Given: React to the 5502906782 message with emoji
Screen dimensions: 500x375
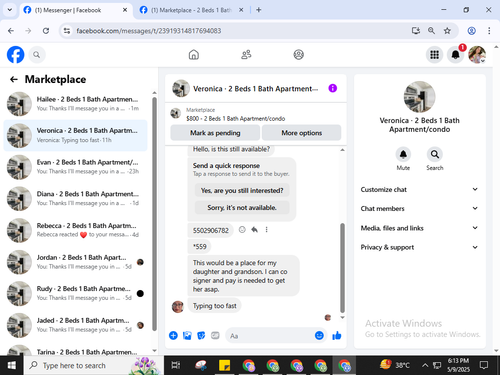Looking at the screenshot, I should (x=242, y=230).
